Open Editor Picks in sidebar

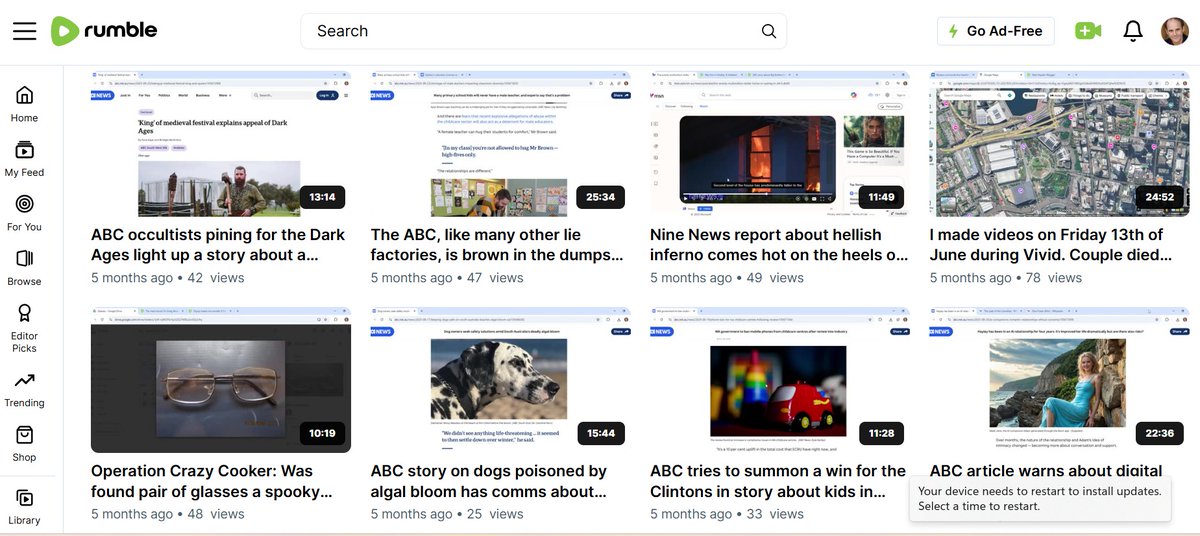point(24,328)
